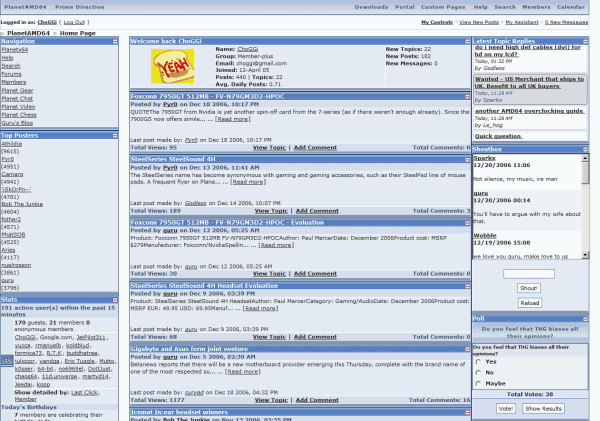Open the Portal menu item

click(x=405, y=7)
